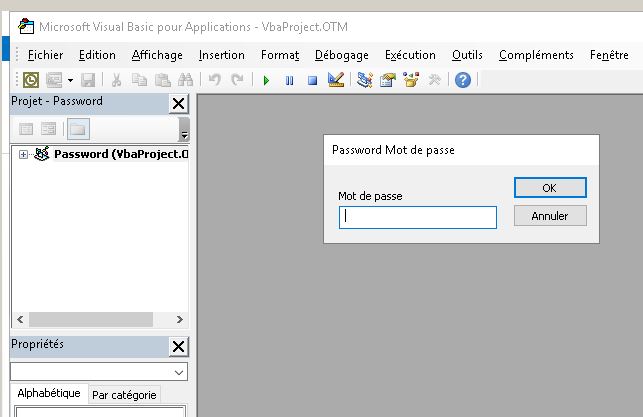Screen dimensions: 643x417
Task: Click the project tree right scroll arrow
Action: pos(179,319)
